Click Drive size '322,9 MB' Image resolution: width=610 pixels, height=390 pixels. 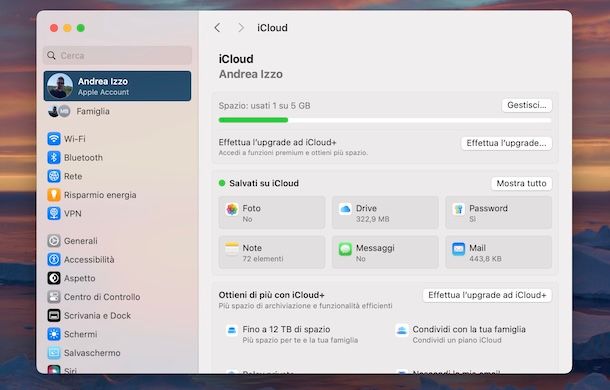(x=372, y=219)
